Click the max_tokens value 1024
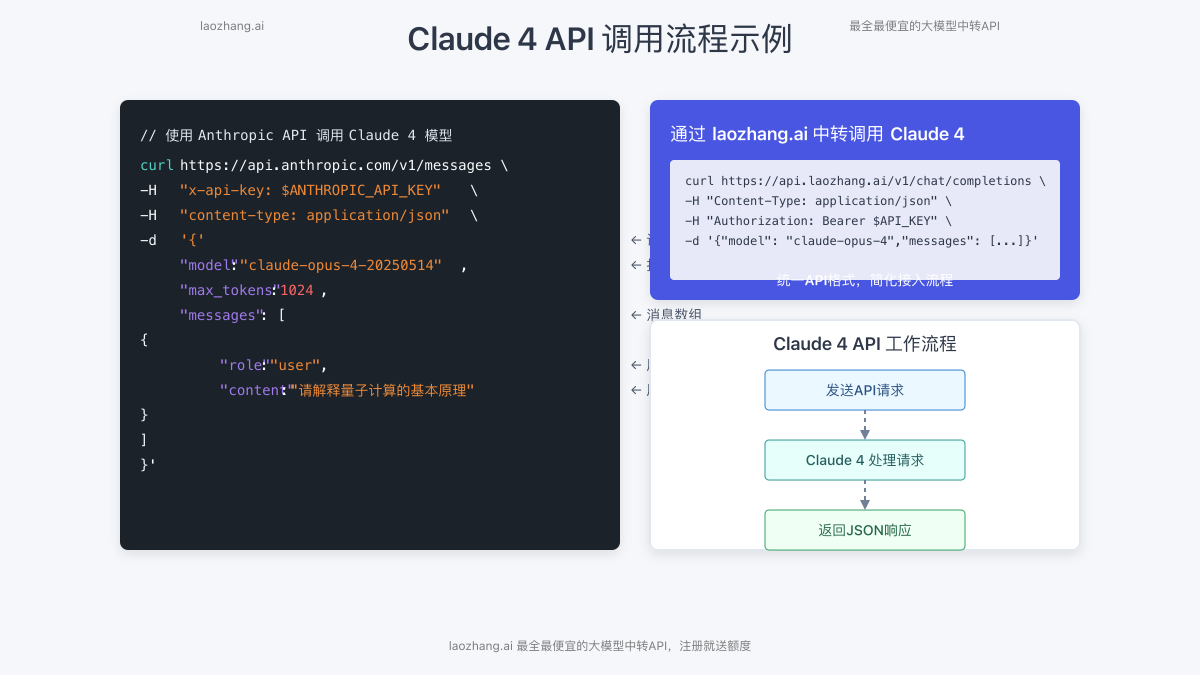Image resolution: width=1200 pixels, height=675 pixels. (x=296, y=290)
